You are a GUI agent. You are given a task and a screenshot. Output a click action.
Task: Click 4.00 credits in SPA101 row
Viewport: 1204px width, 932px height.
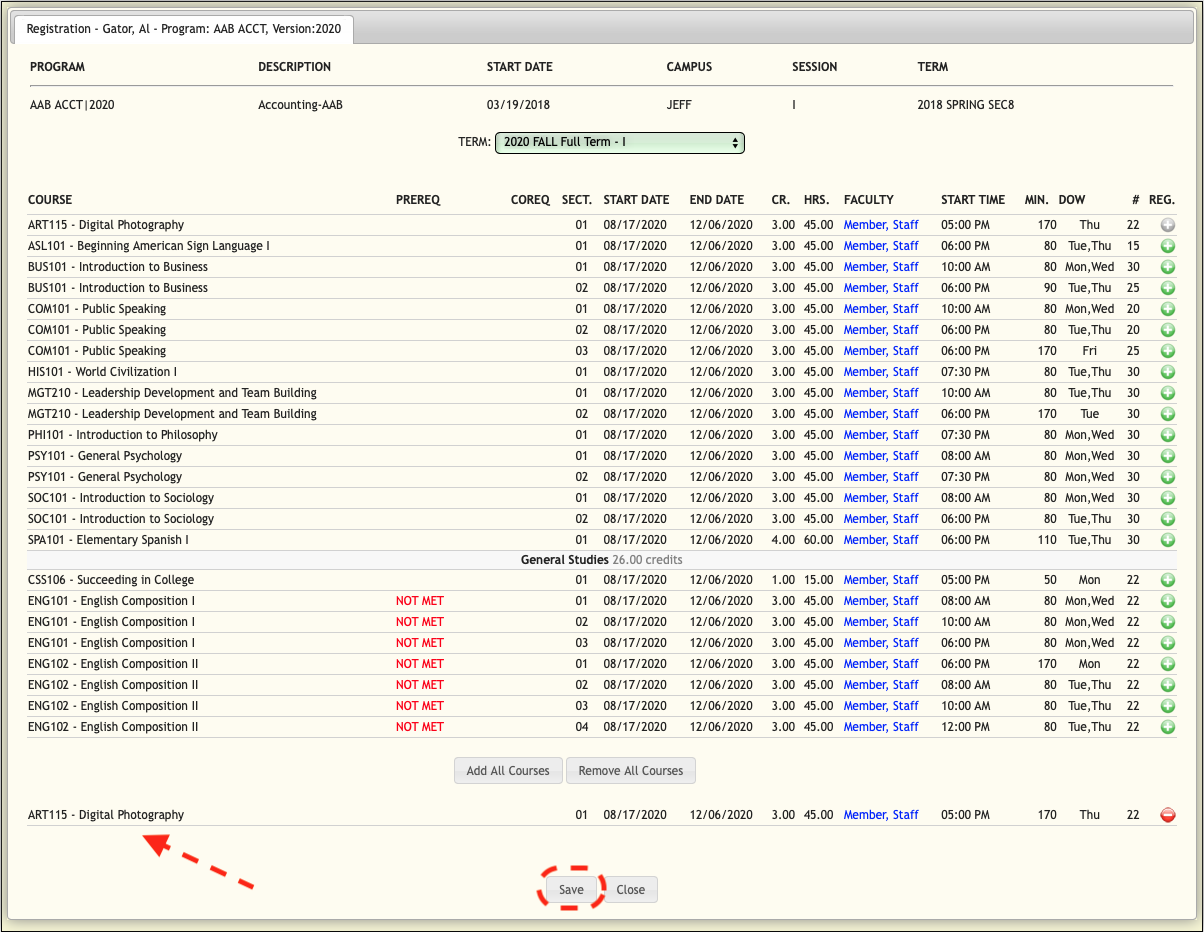click(783, 540)
